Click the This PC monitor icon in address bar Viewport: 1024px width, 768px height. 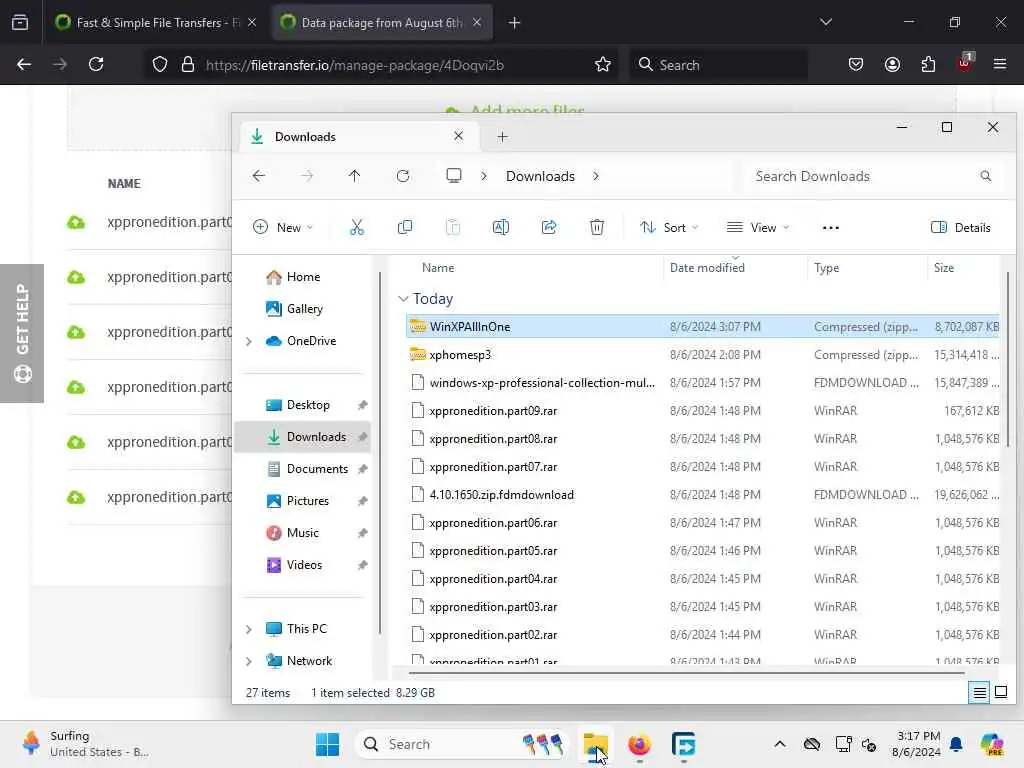(x=454, y=176)
